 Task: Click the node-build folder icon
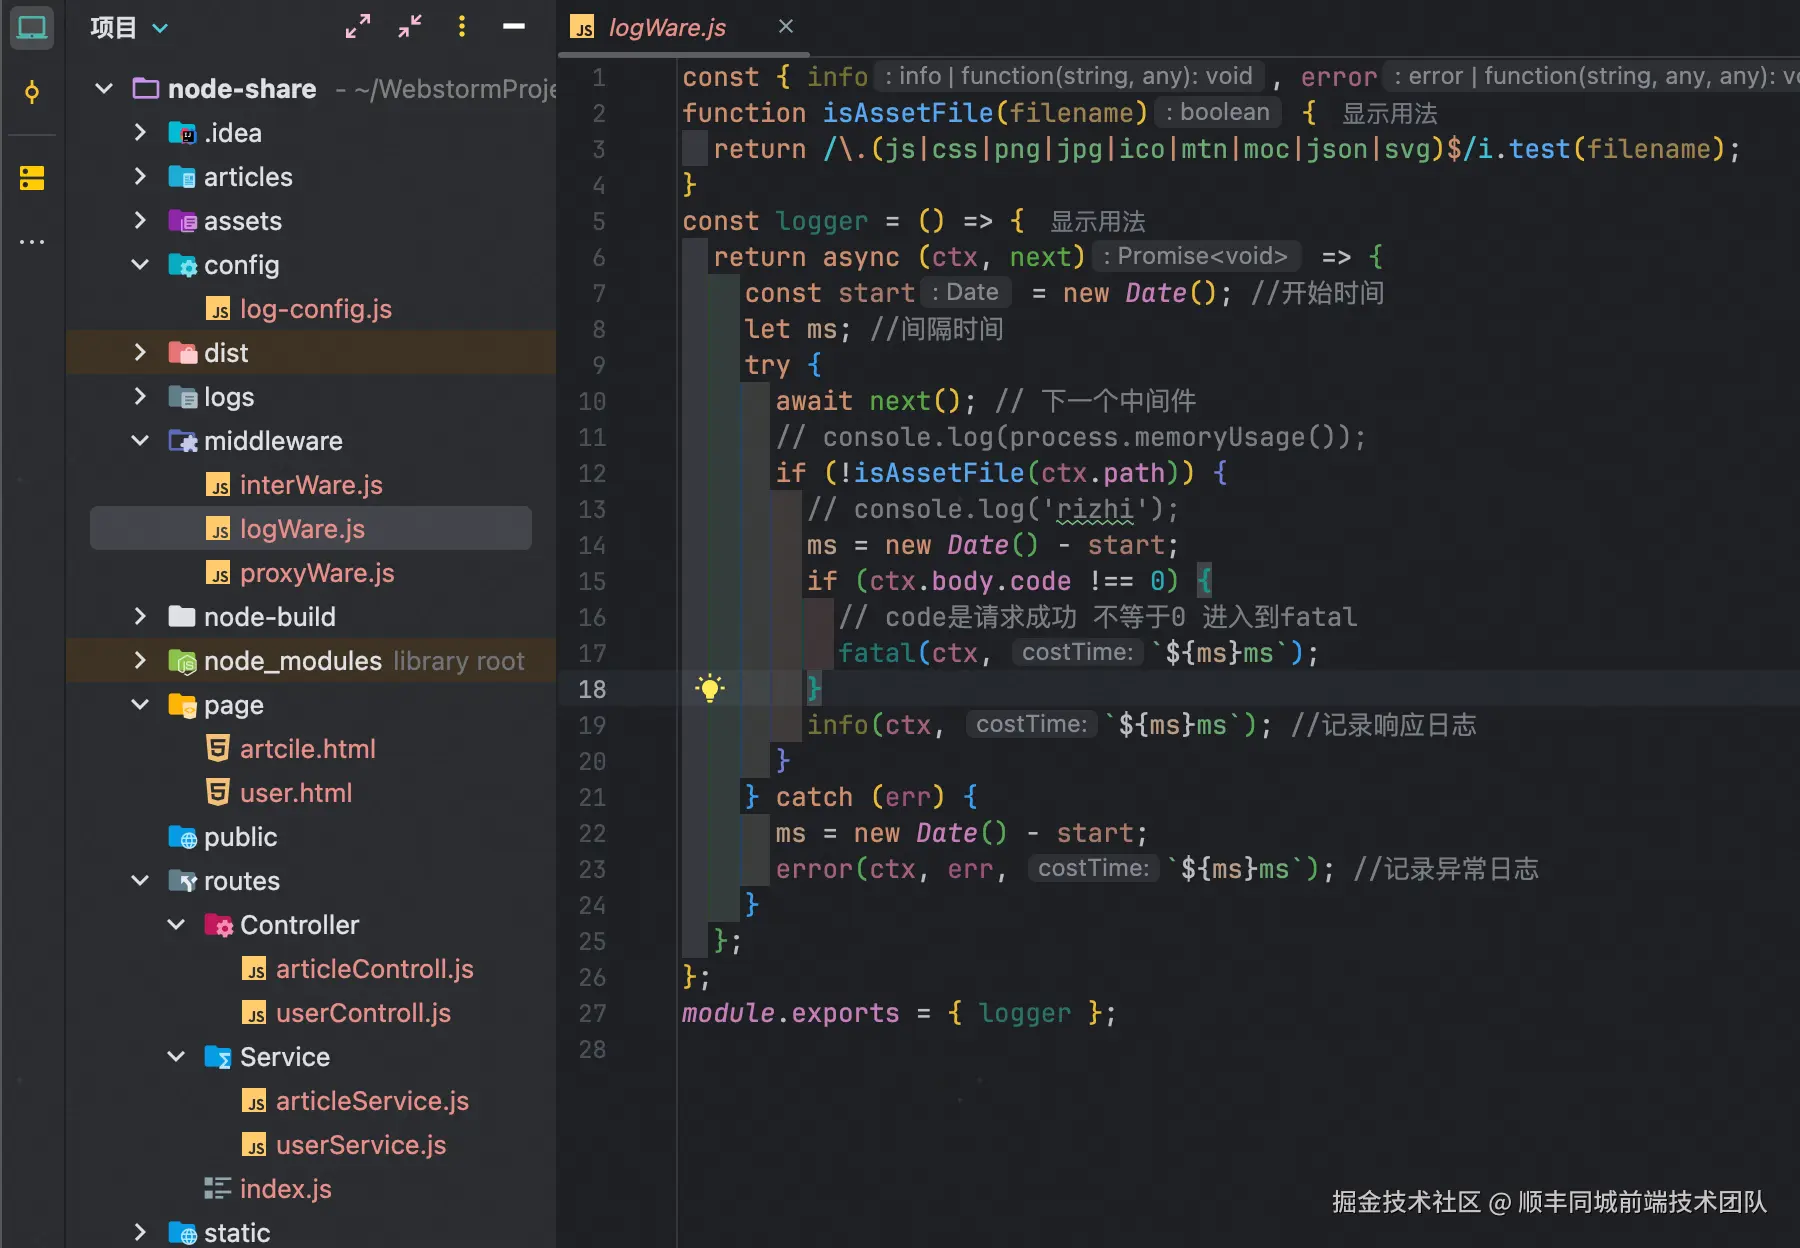pyautogui.click(x=182, y=617)
